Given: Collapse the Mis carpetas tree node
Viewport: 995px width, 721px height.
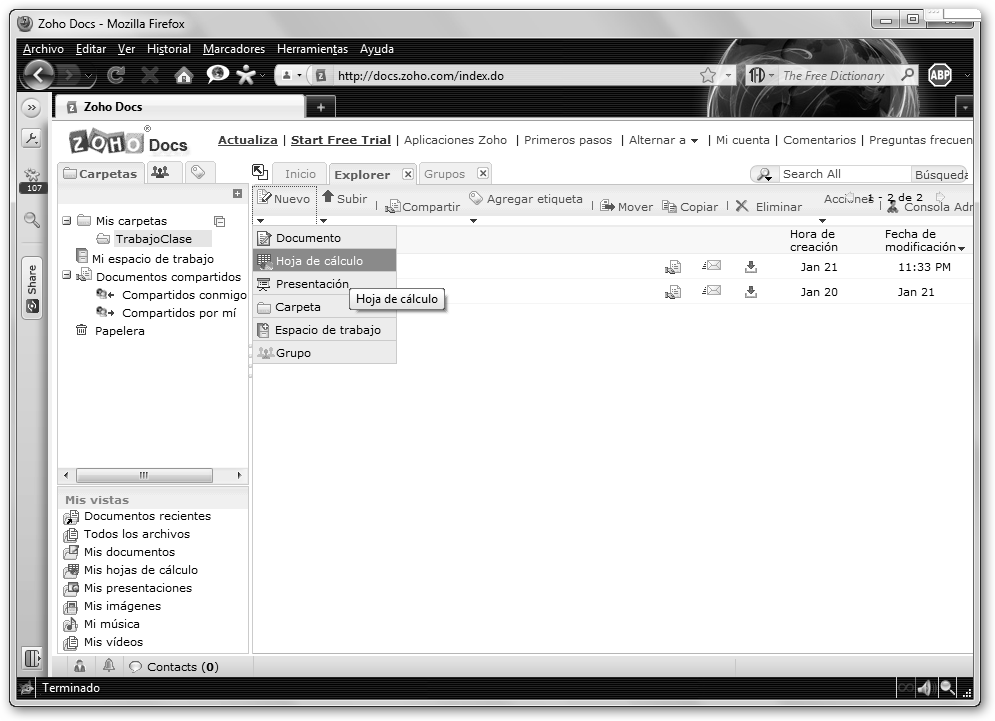Looking at the screenshot, I should (67, 221).
